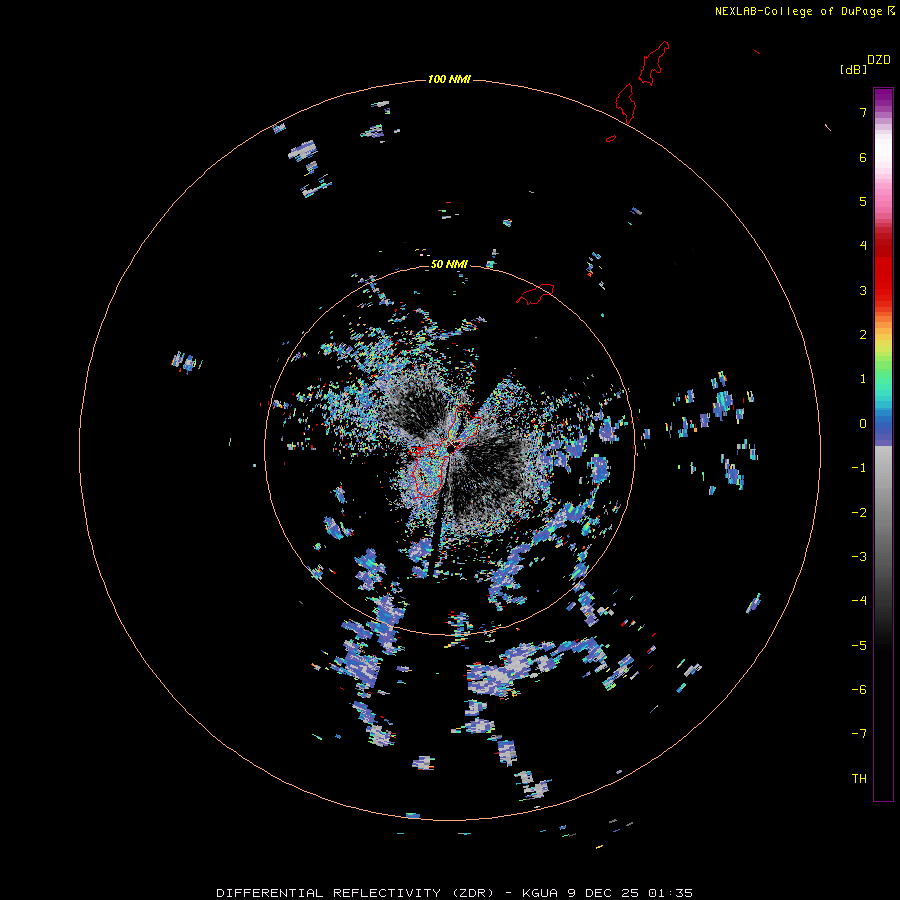Click the -6 tick label on color scale
The width and height of the screenshot is (900, 900).
point(859,690)
